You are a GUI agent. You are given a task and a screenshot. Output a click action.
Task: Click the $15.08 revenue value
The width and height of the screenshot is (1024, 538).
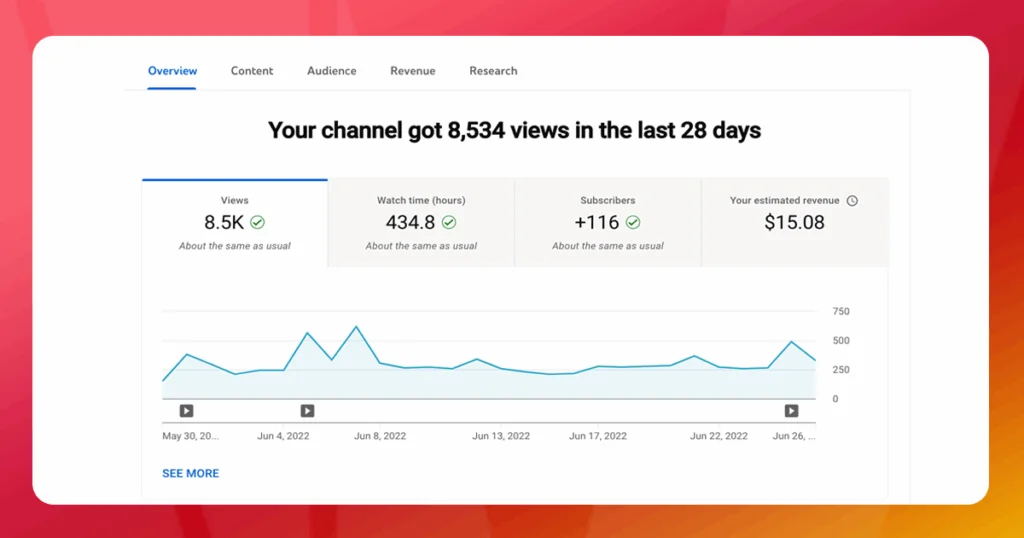tap(795, 223)
